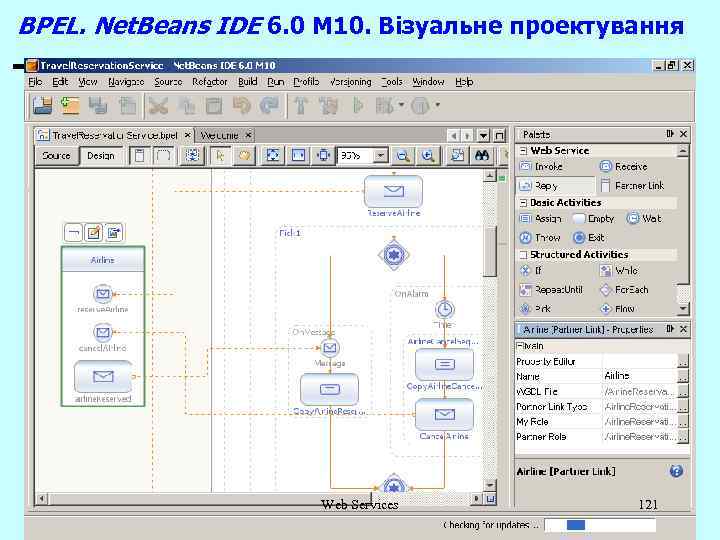Click the Zoom In magnifier icon
This screenshot has height=540, width=720.
[428, 156]
